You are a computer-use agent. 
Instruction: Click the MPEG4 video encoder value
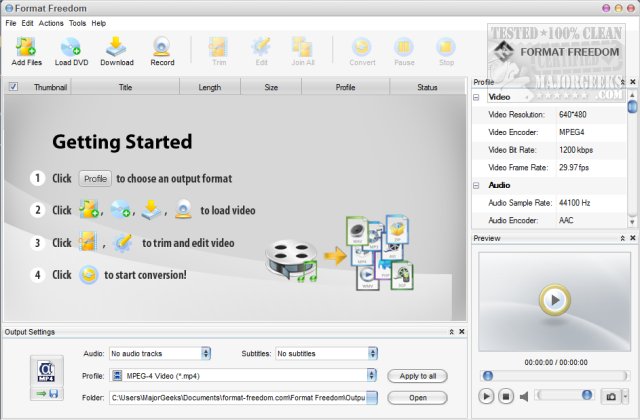pos(571,132)
